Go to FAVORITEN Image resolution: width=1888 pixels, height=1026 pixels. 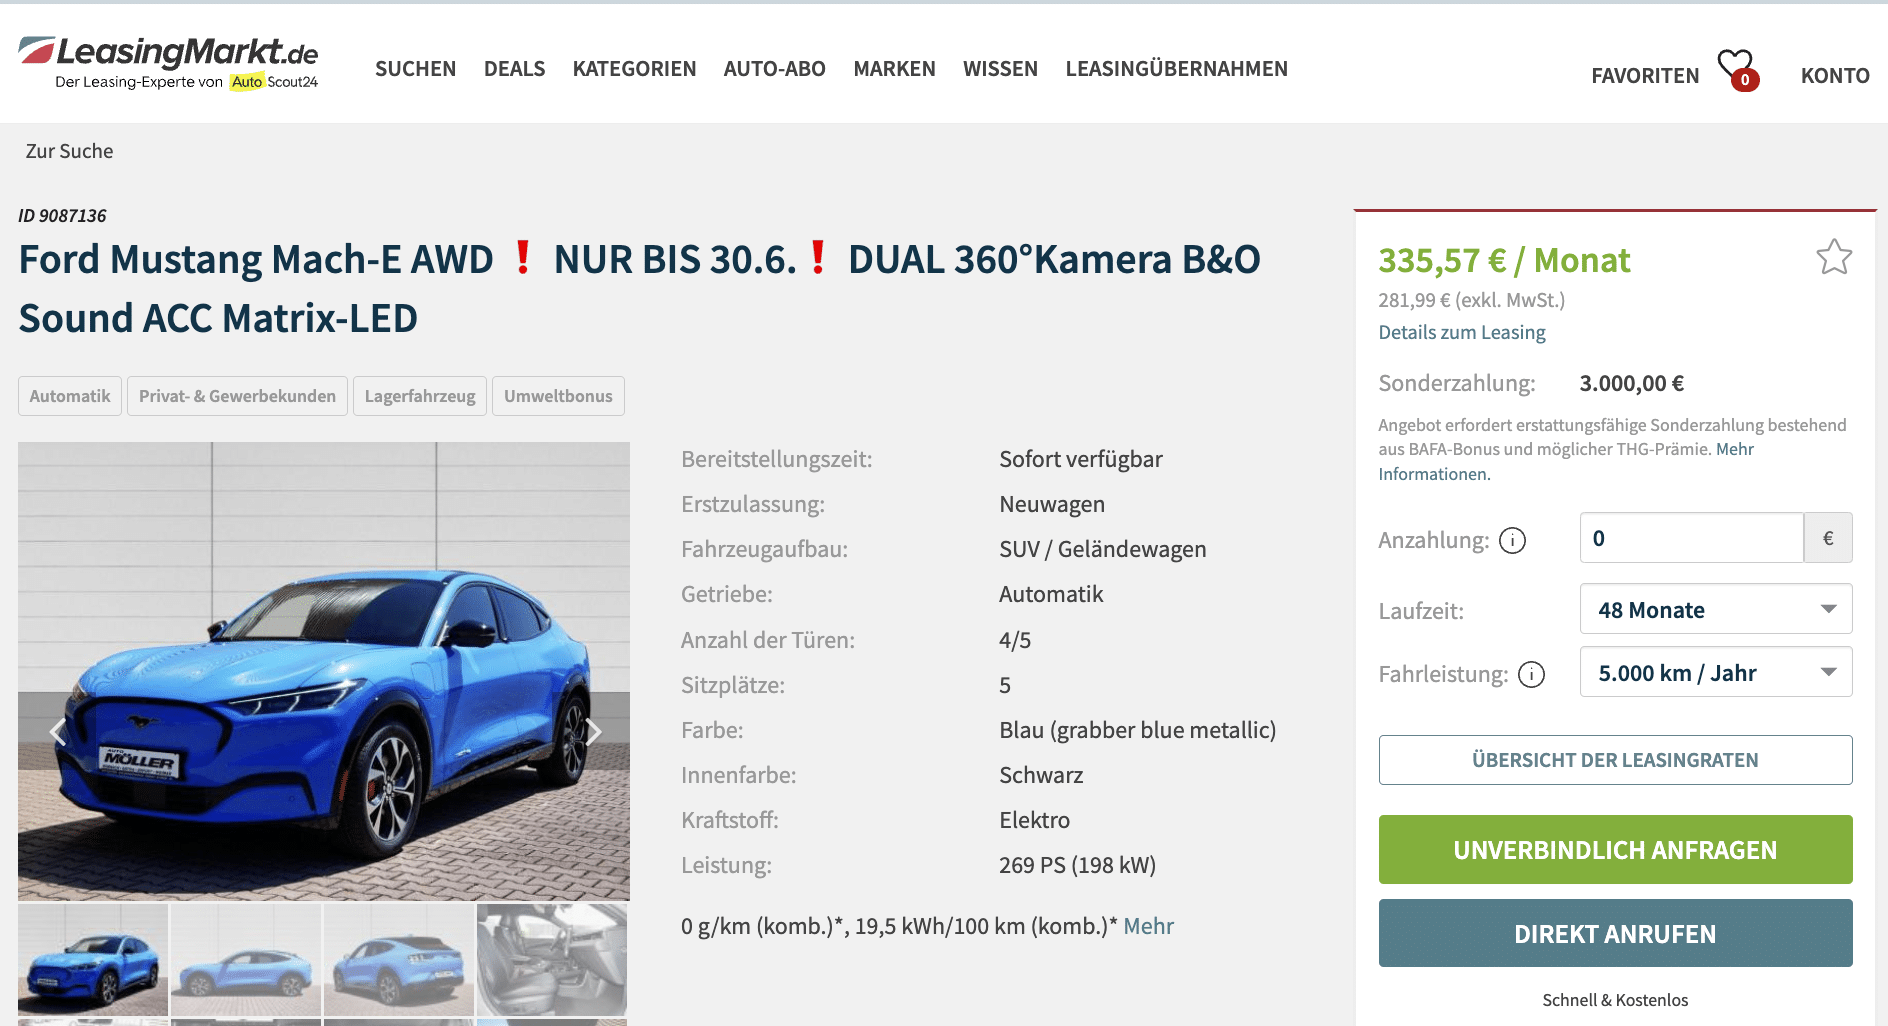[x=1645, y=76]
